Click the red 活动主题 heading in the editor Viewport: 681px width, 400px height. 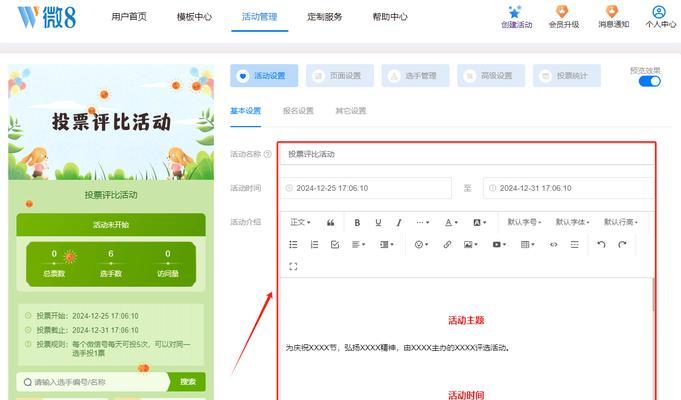(466, 321)
